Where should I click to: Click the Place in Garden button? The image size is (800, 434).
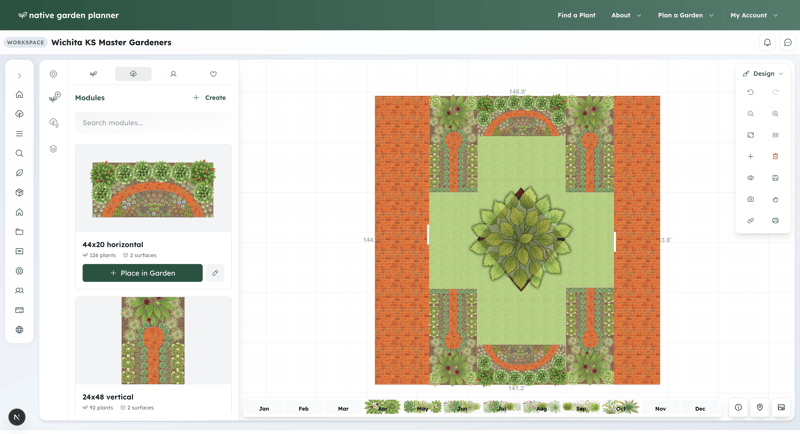[142, 273]
